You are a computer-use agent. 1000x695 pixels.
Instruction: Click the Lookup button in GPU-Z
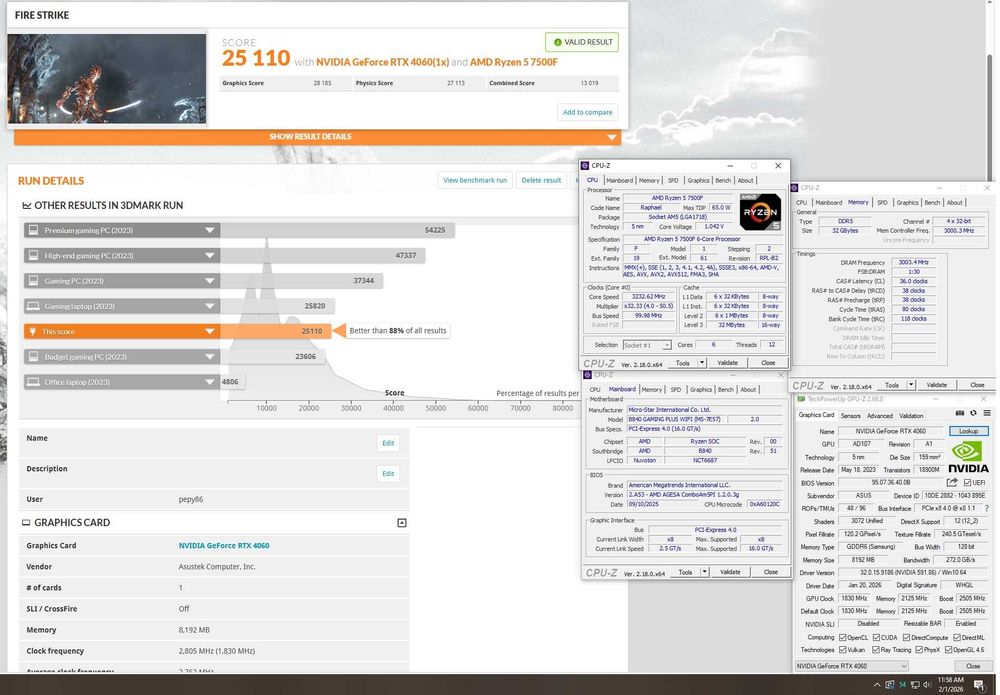(x=968, y=431)
